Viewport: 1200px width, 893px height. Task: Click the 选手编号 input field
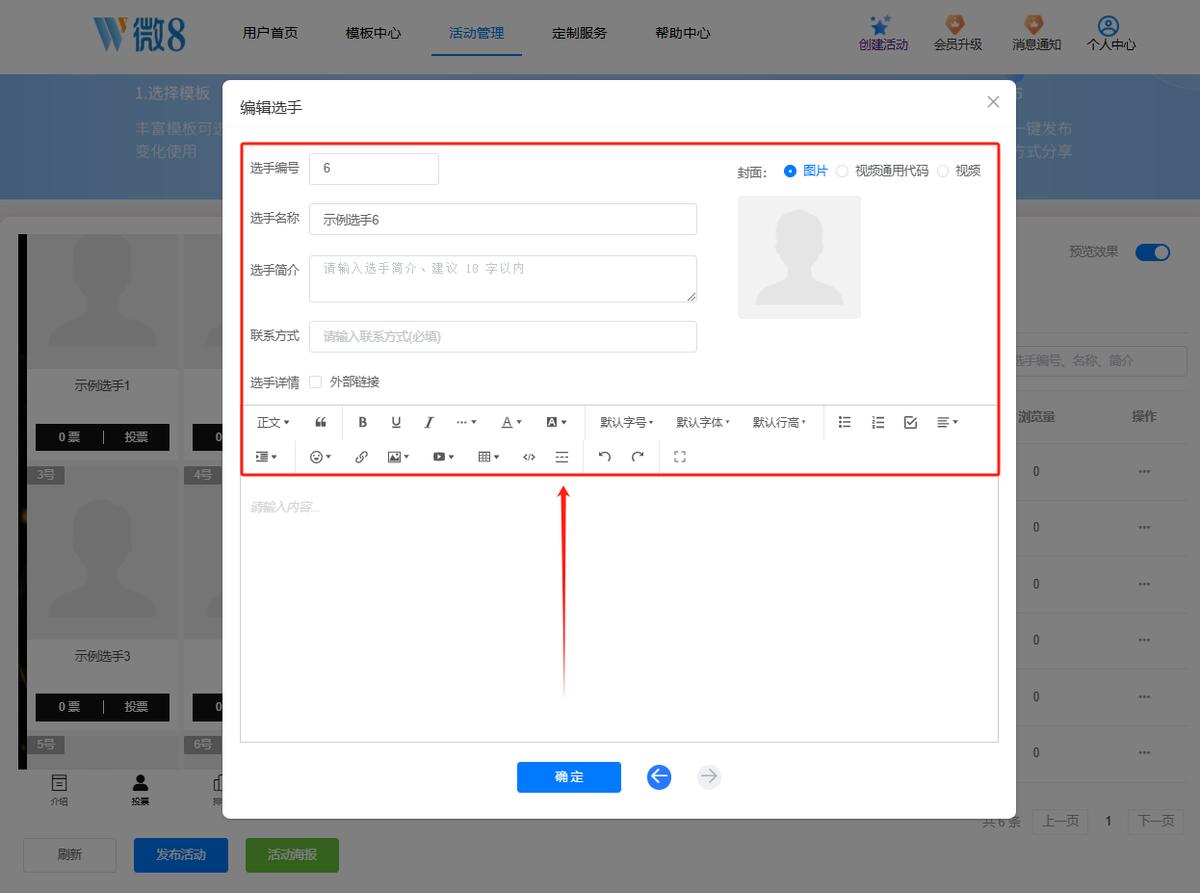tap(374, 169)
